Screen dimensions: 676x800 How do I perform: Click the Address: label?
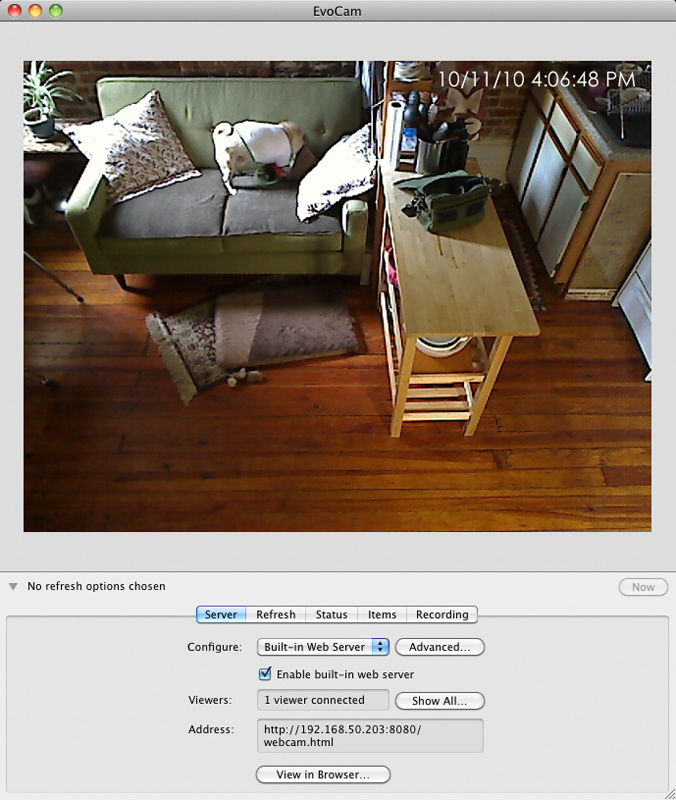click(x=211, y=729)
